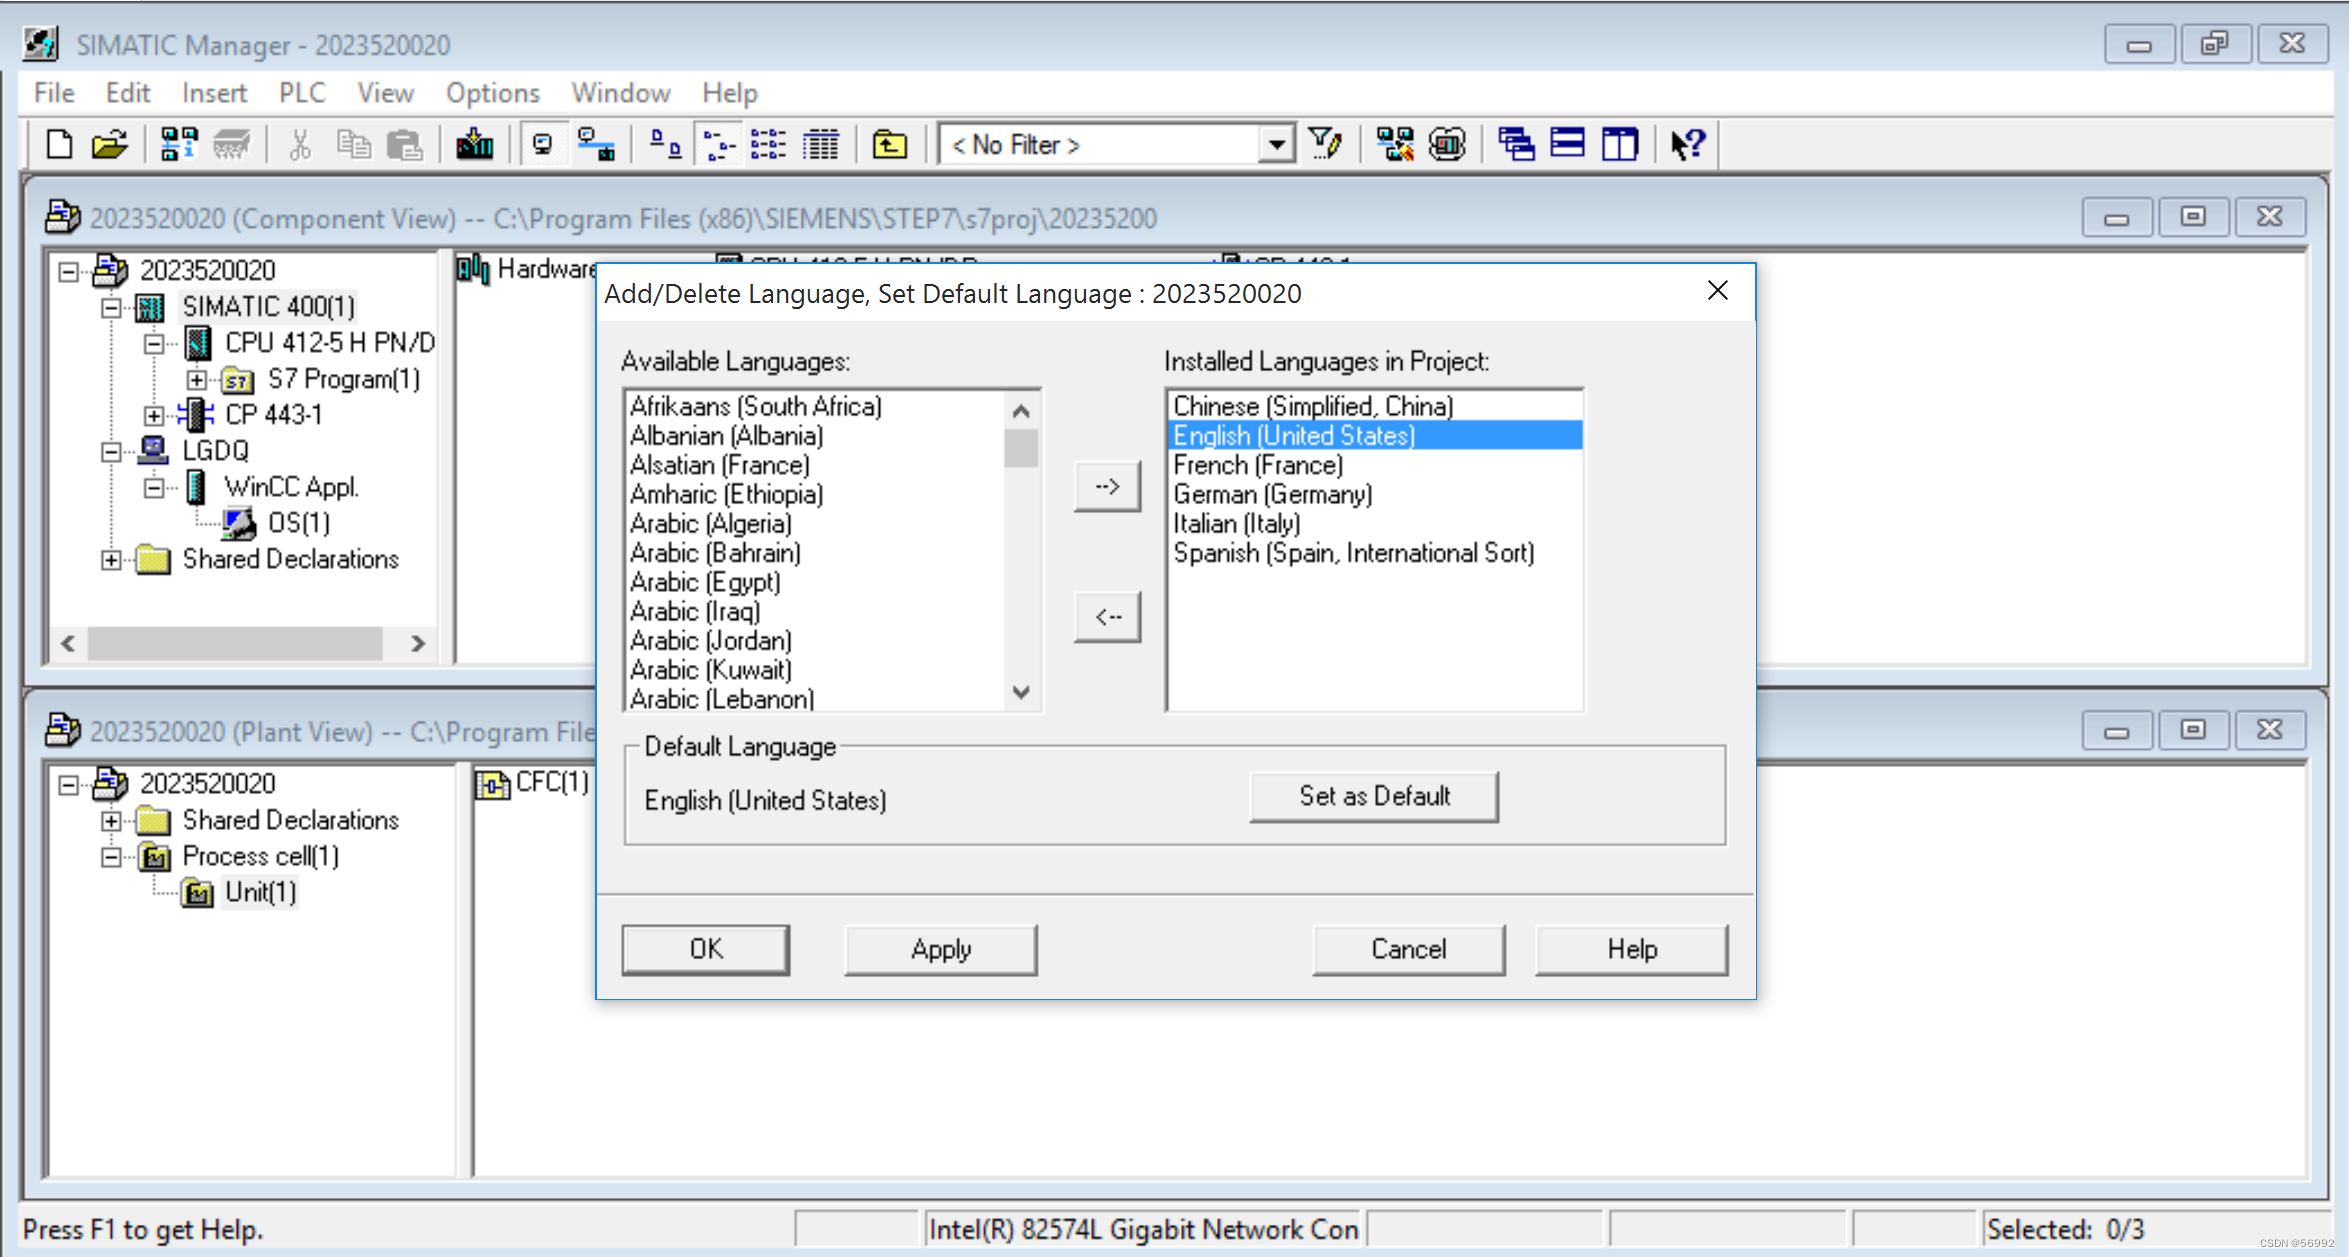This screenshot has width=2349, height=1257.
Task: Click the Up One Level folder icon
Action: coord(890,144)
